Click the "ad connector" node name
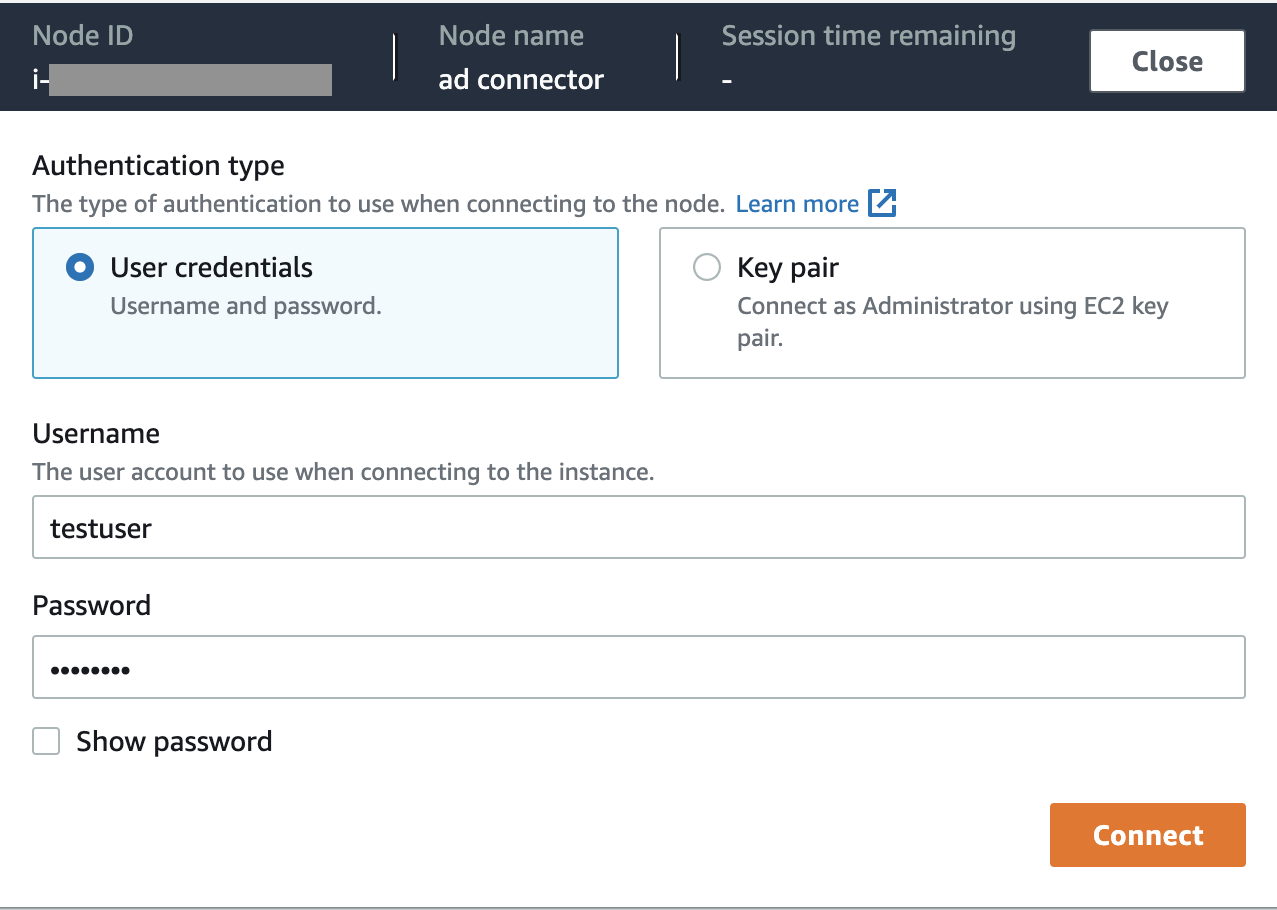The image size is (1277, 910). click(520, 80)
